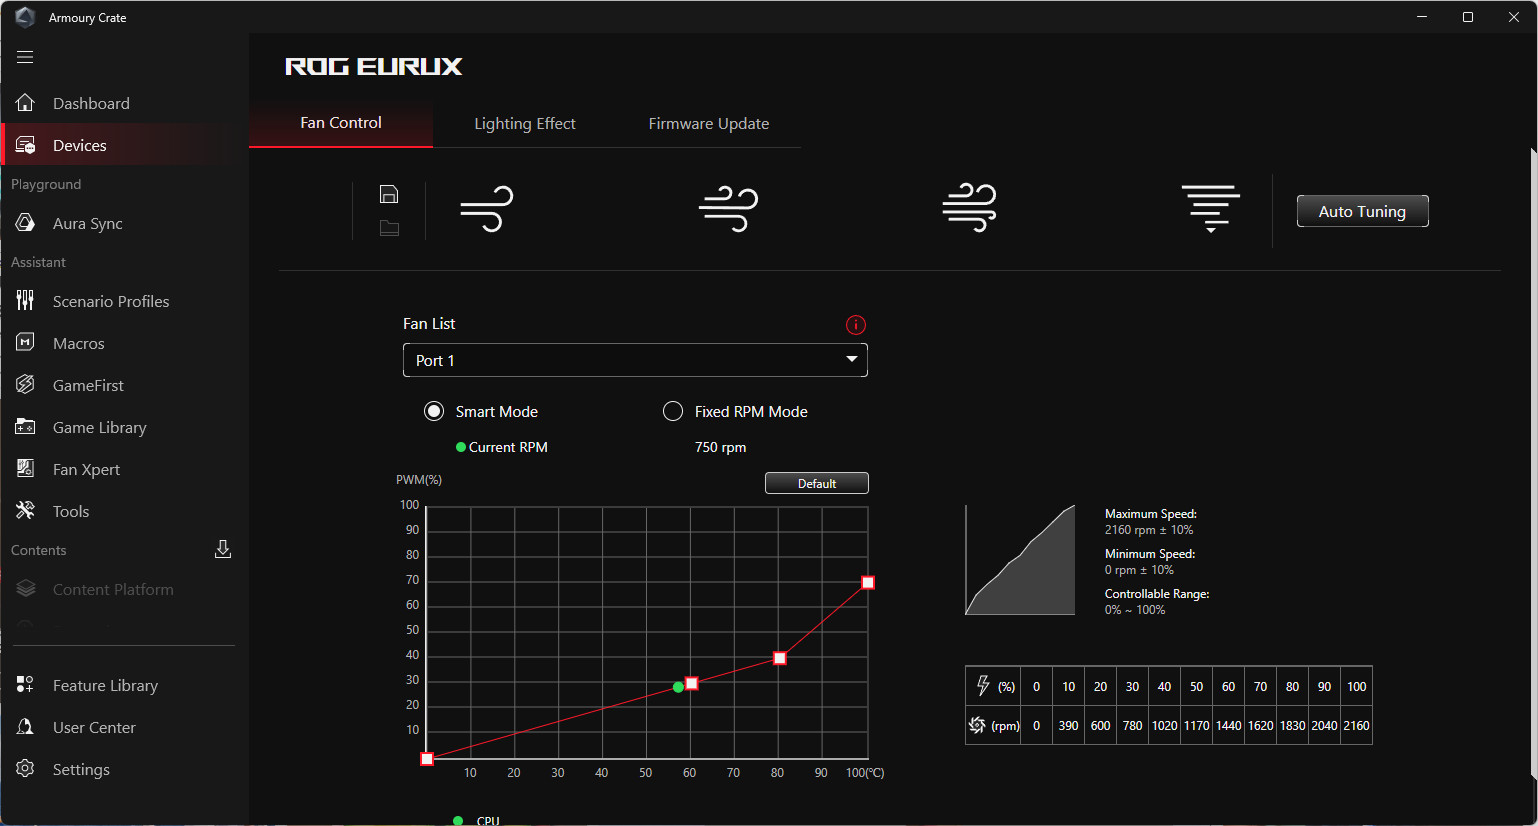
Task: Click the Auto Tuning button
Action: click(1363, 211)
